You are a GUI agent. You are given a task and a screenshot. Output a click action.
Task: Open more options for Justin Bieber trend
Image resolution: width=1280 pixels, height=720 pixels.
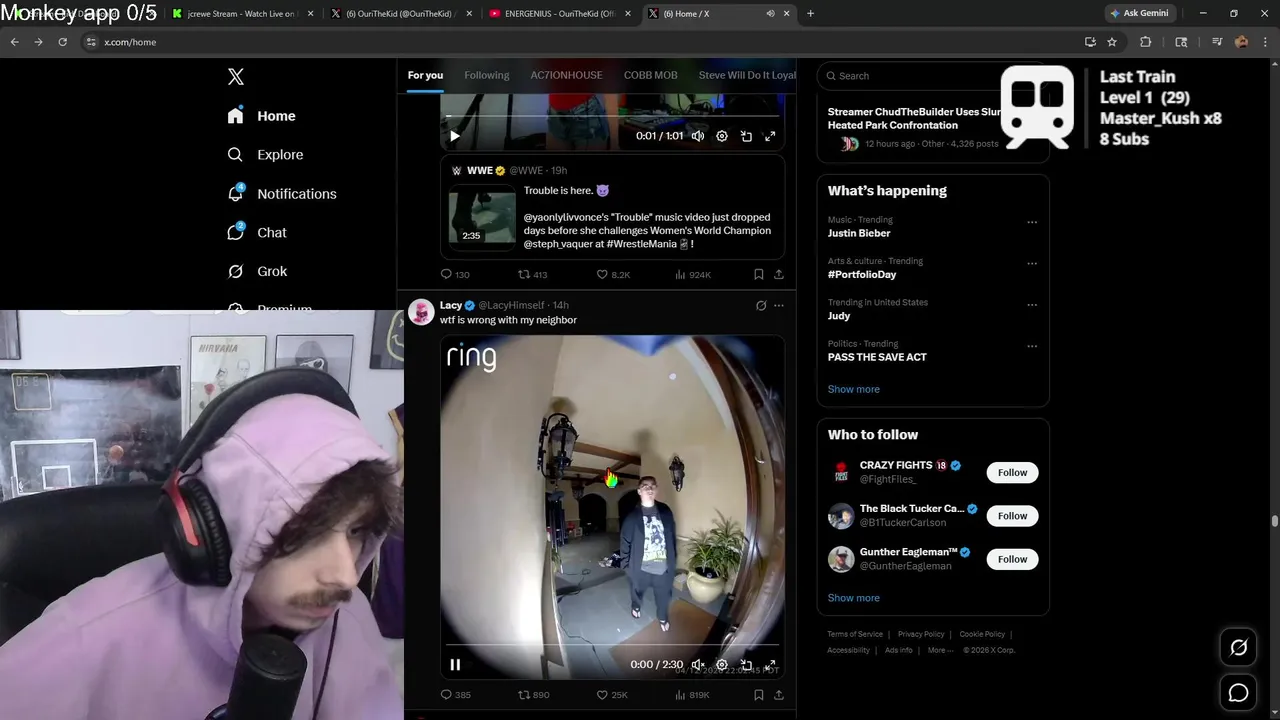click(1032, 222)
